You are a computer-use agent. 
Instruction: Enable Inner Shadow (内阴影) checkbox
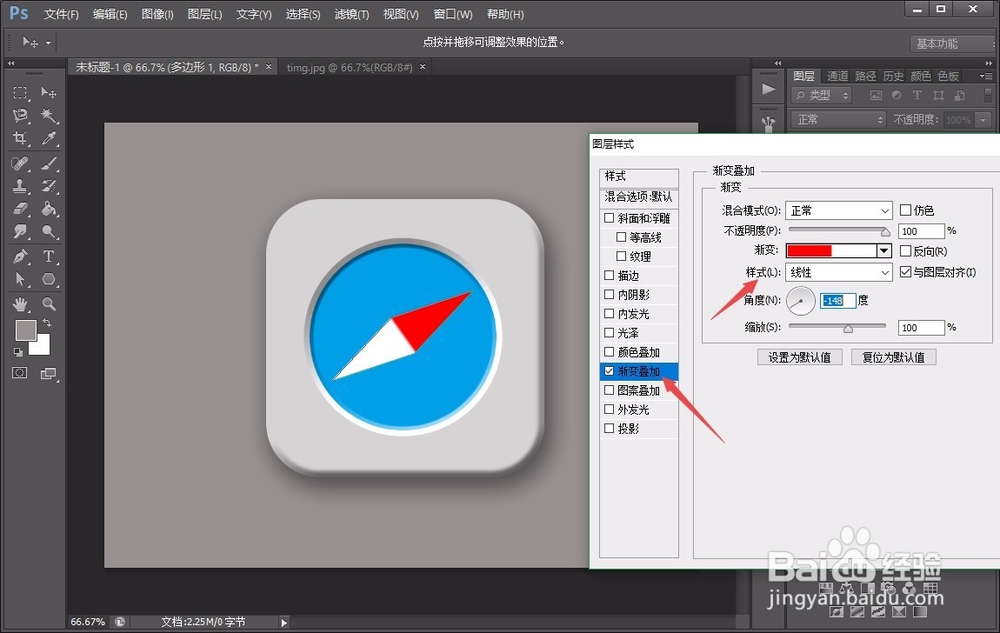click(609, 295)
